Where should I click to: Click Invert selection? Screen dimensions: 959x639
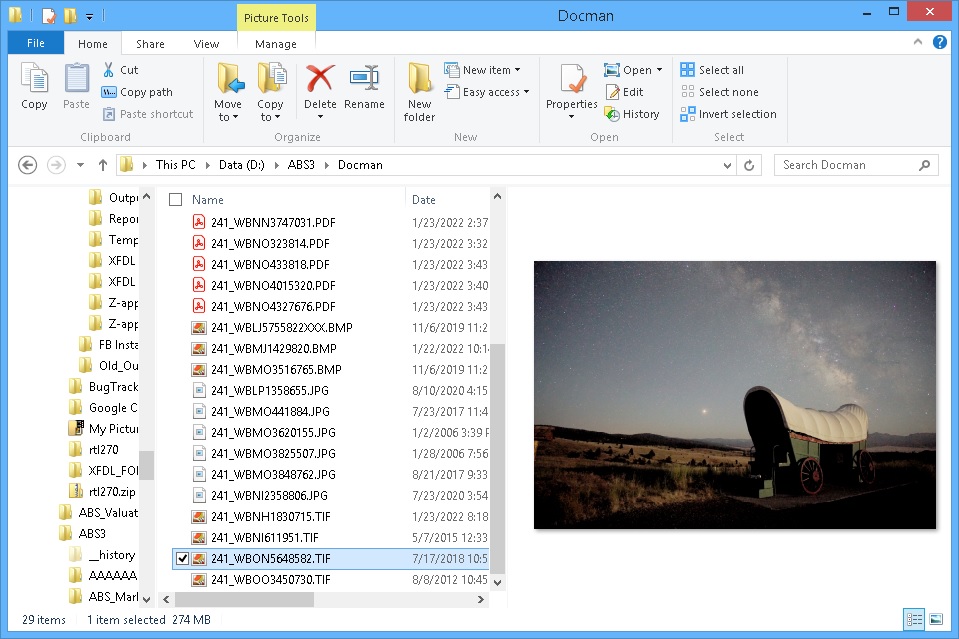point(728,114)
